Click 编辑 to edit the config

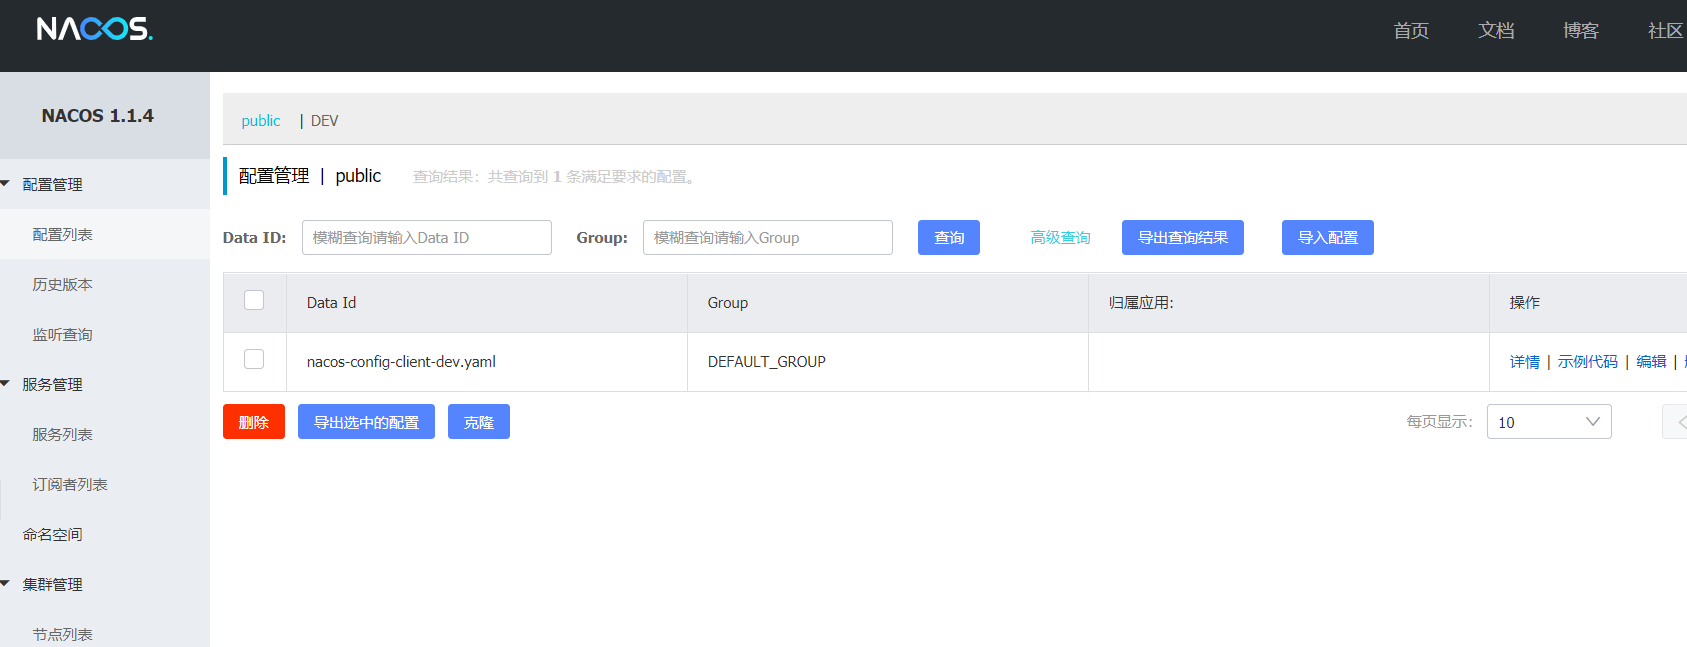1651,362
